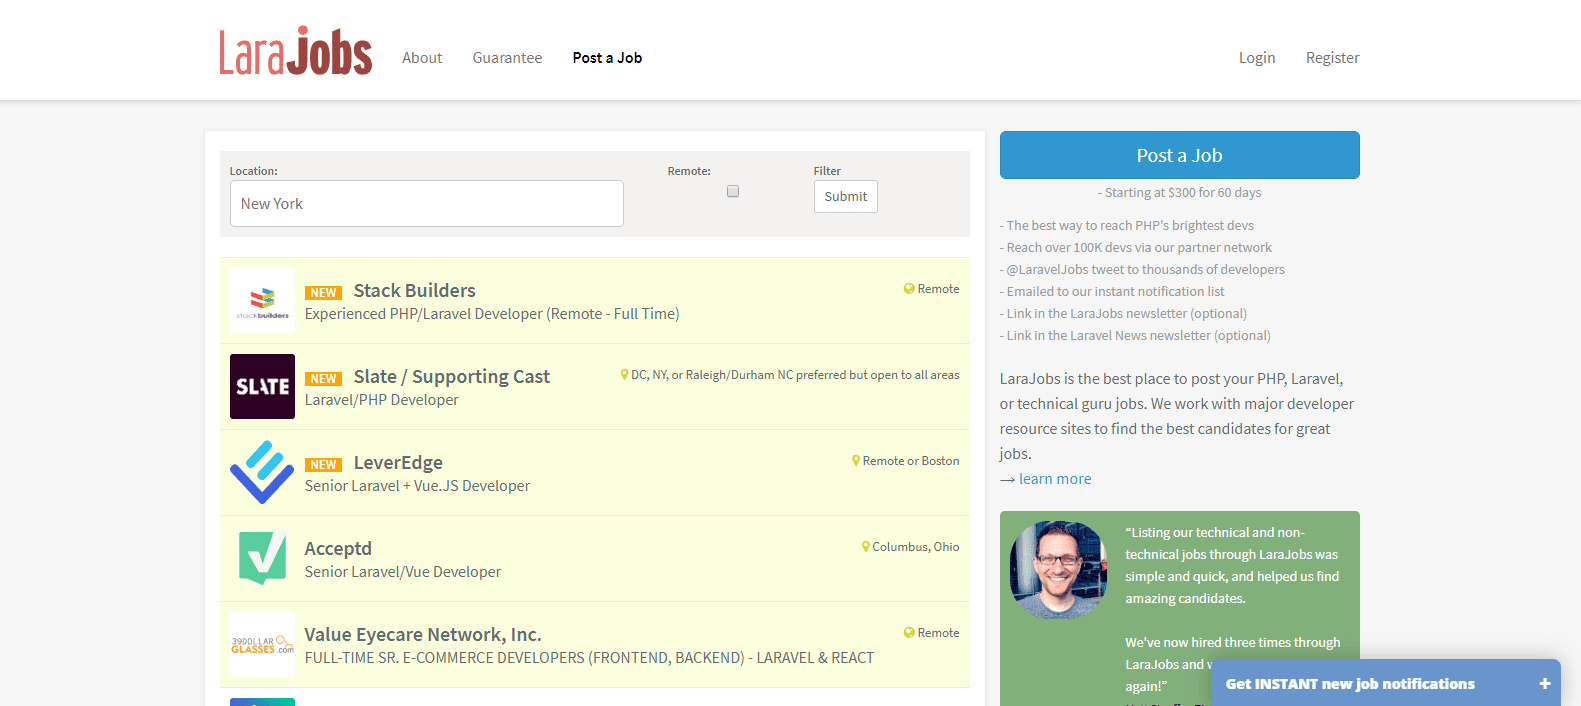Click 'Remote or Boston' location text

[911, 461]
